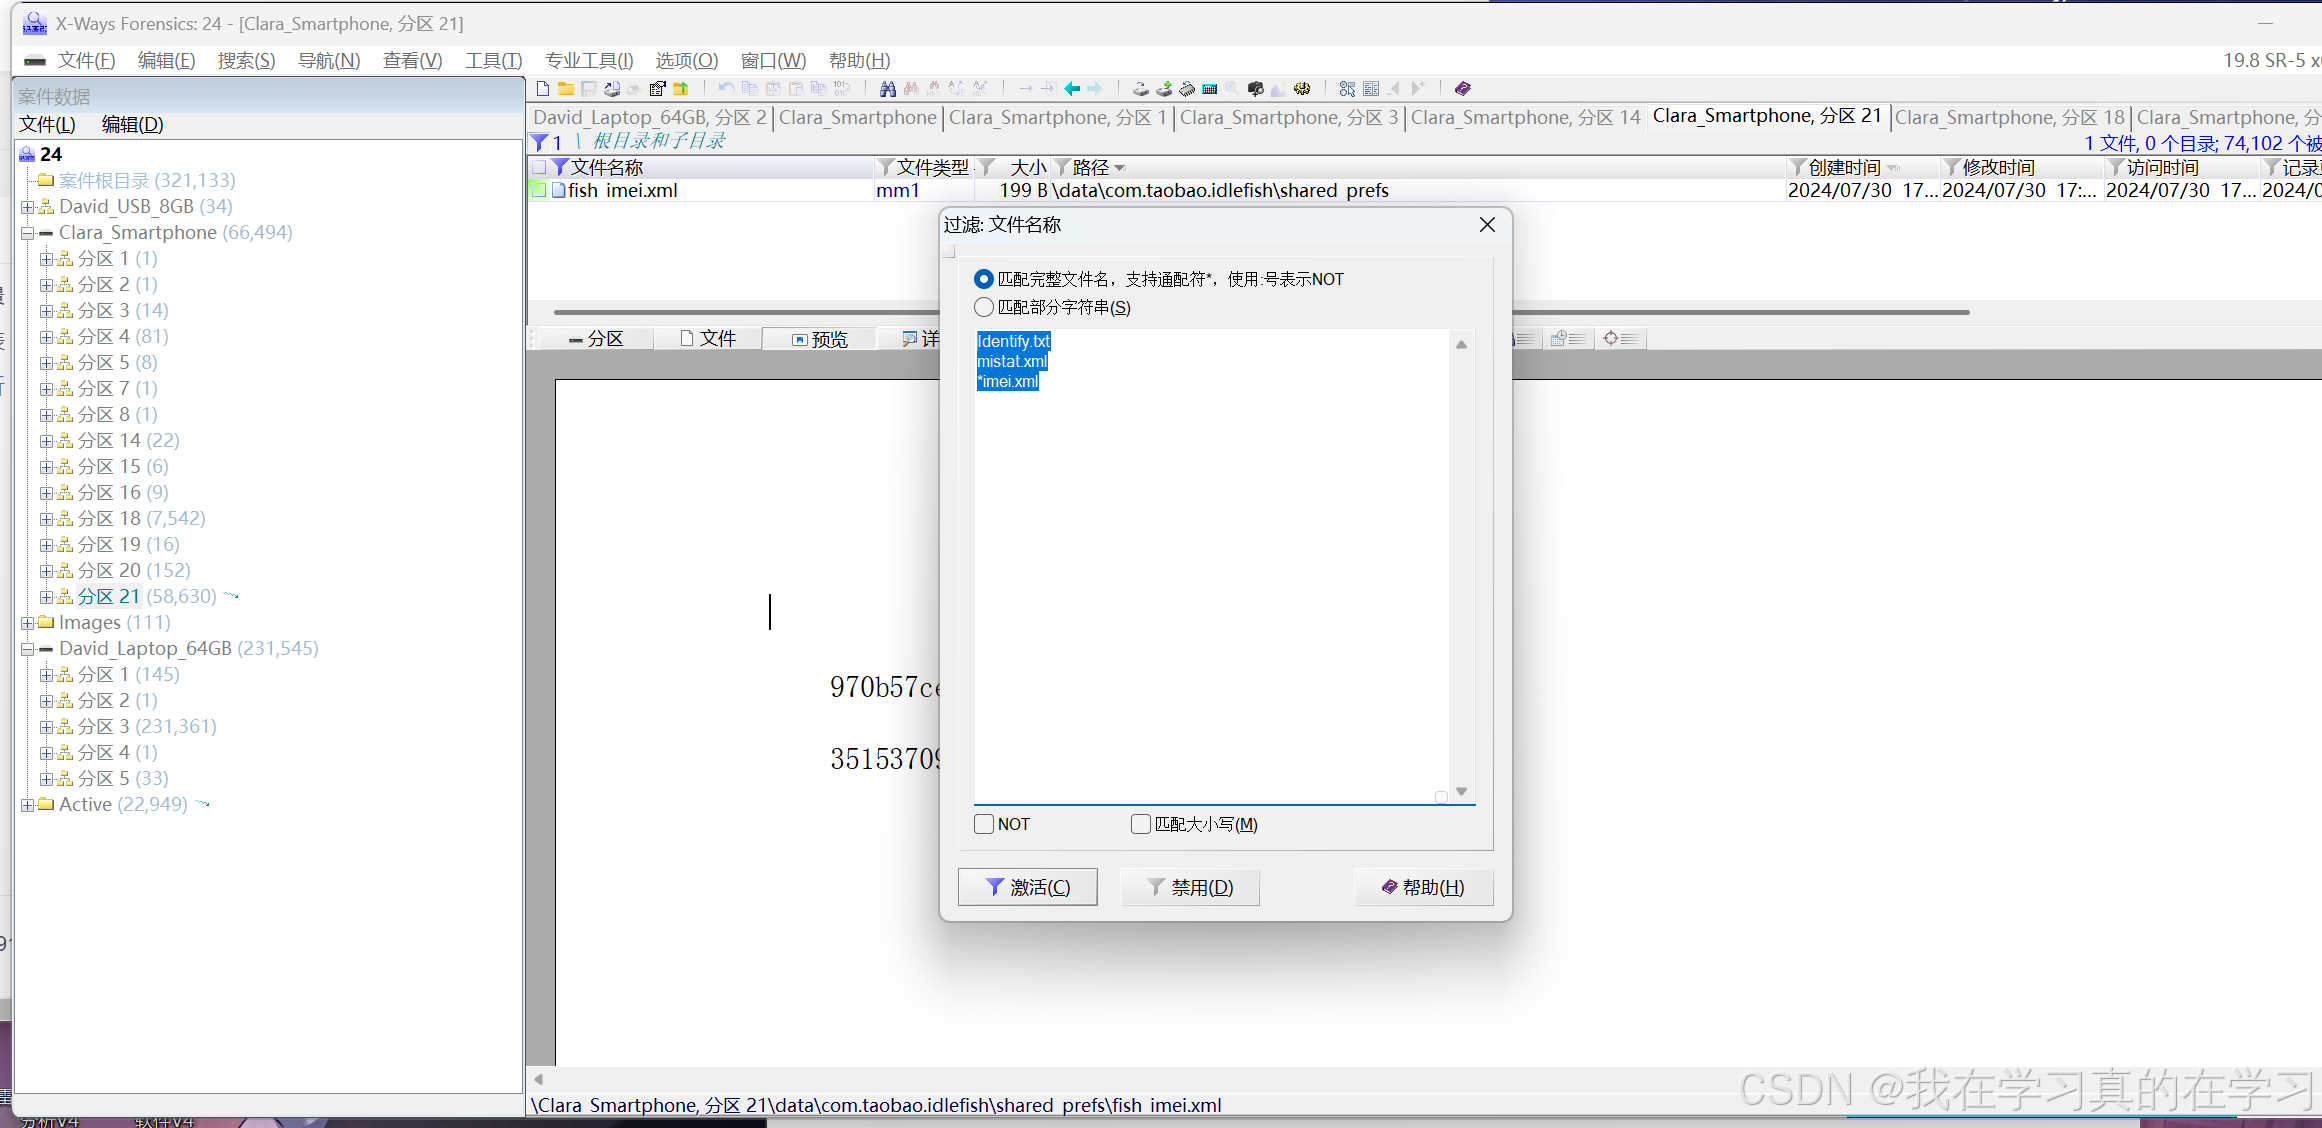Click the Back navigation arrow icon
The image size is (2322, 1128).
[x=1072, y=89]
